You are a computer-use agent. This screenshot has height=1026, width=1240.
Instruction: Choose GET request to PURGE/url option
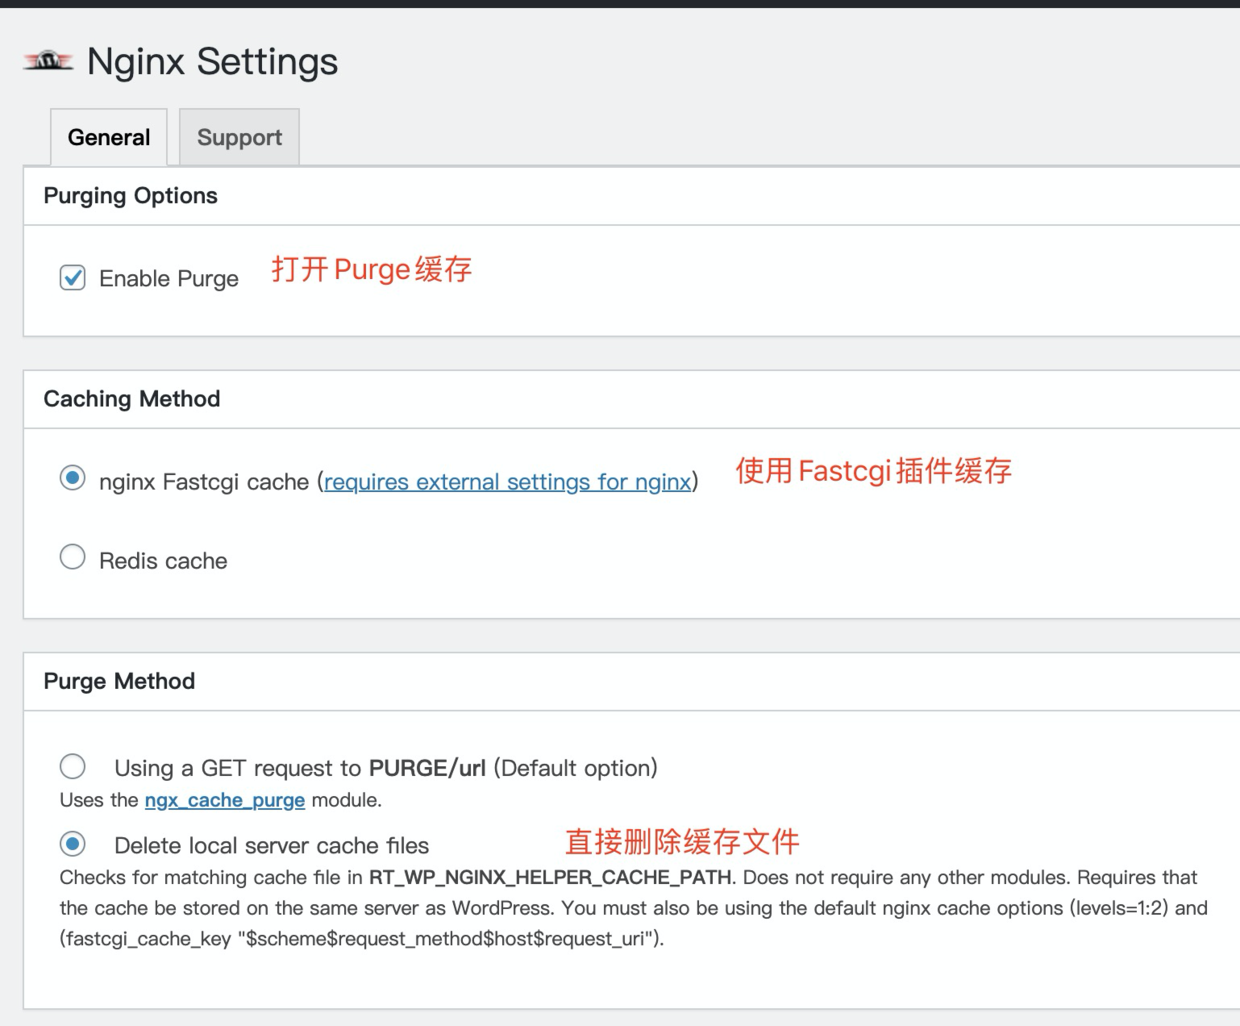pyautogui.click(x=72, y=767)
